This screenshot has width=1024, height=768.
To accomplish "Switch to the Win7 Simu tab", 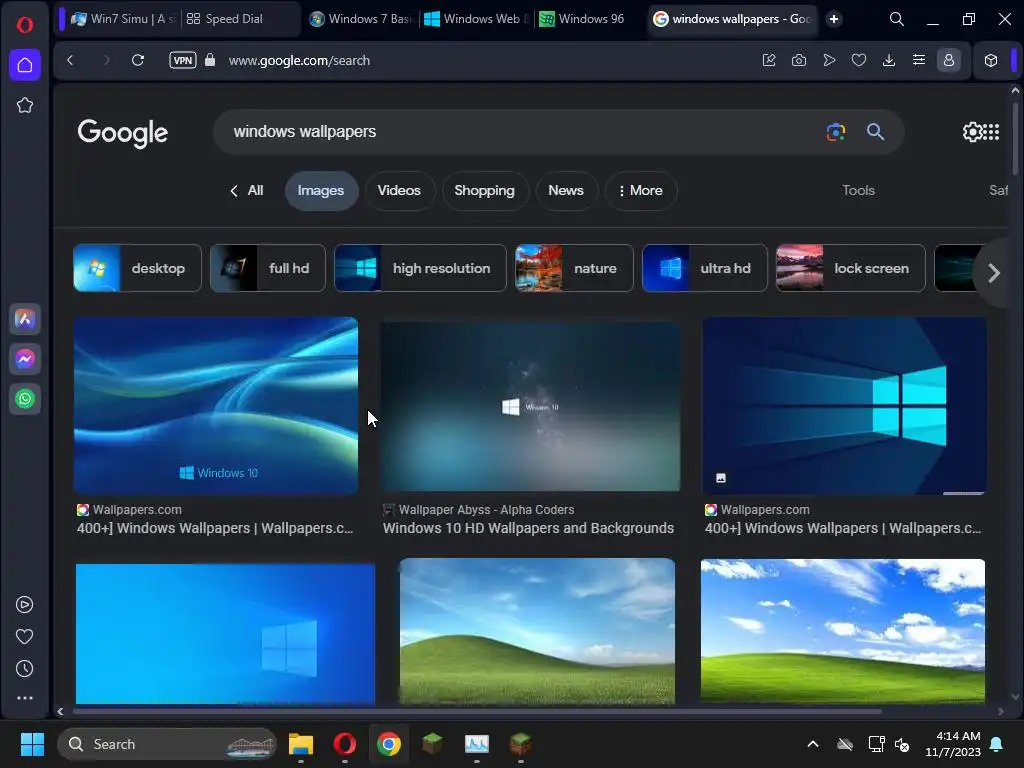I will click(123, 19).
